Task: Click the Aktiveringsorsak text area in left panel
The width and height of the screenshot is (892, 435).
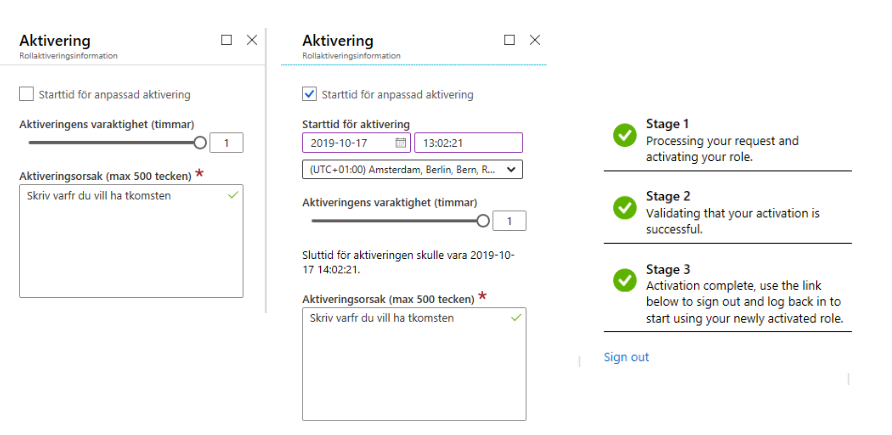Action: point(131,241)
